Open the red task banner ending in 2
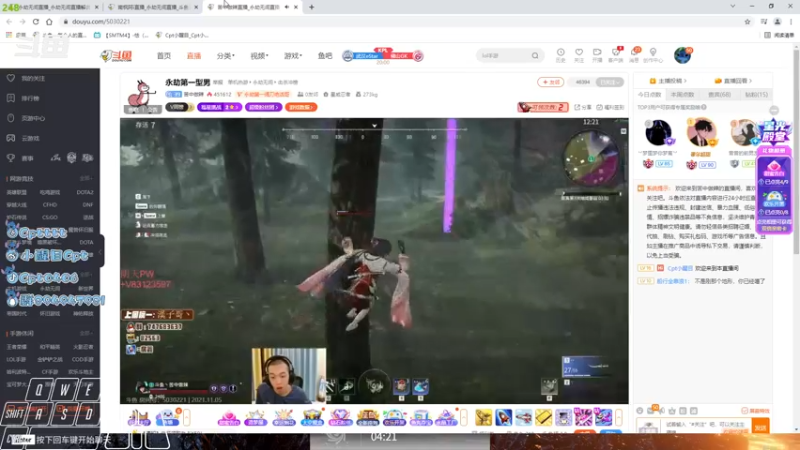The height and width of the screenshot is (450, 800). (x=543, y=107)
